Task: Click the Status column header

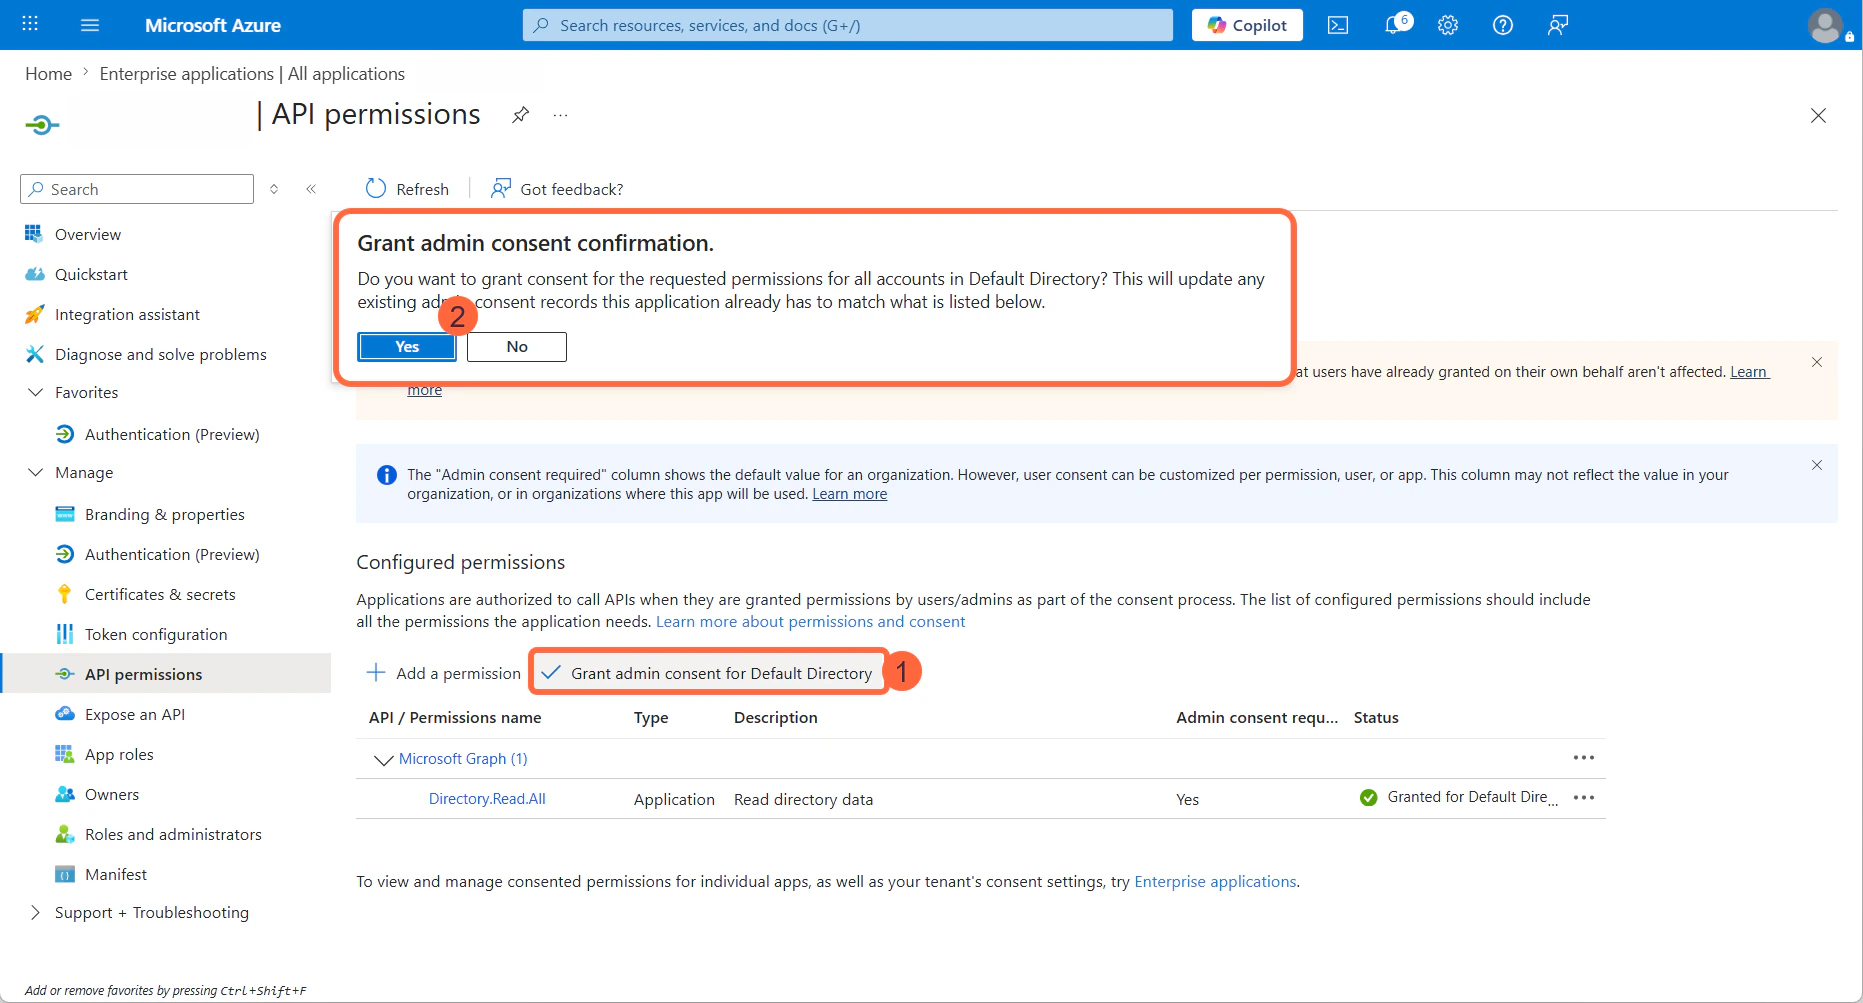Action: [x=1376, y=717]
